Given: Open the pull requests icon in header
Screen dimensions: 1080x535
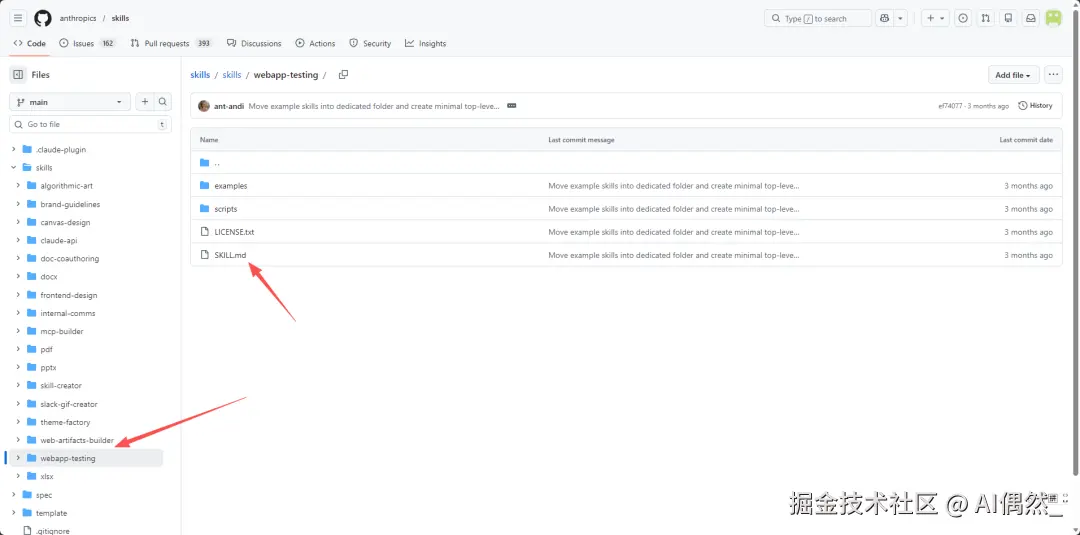Looking at the screenshot, I should click(x=986, y=19).
